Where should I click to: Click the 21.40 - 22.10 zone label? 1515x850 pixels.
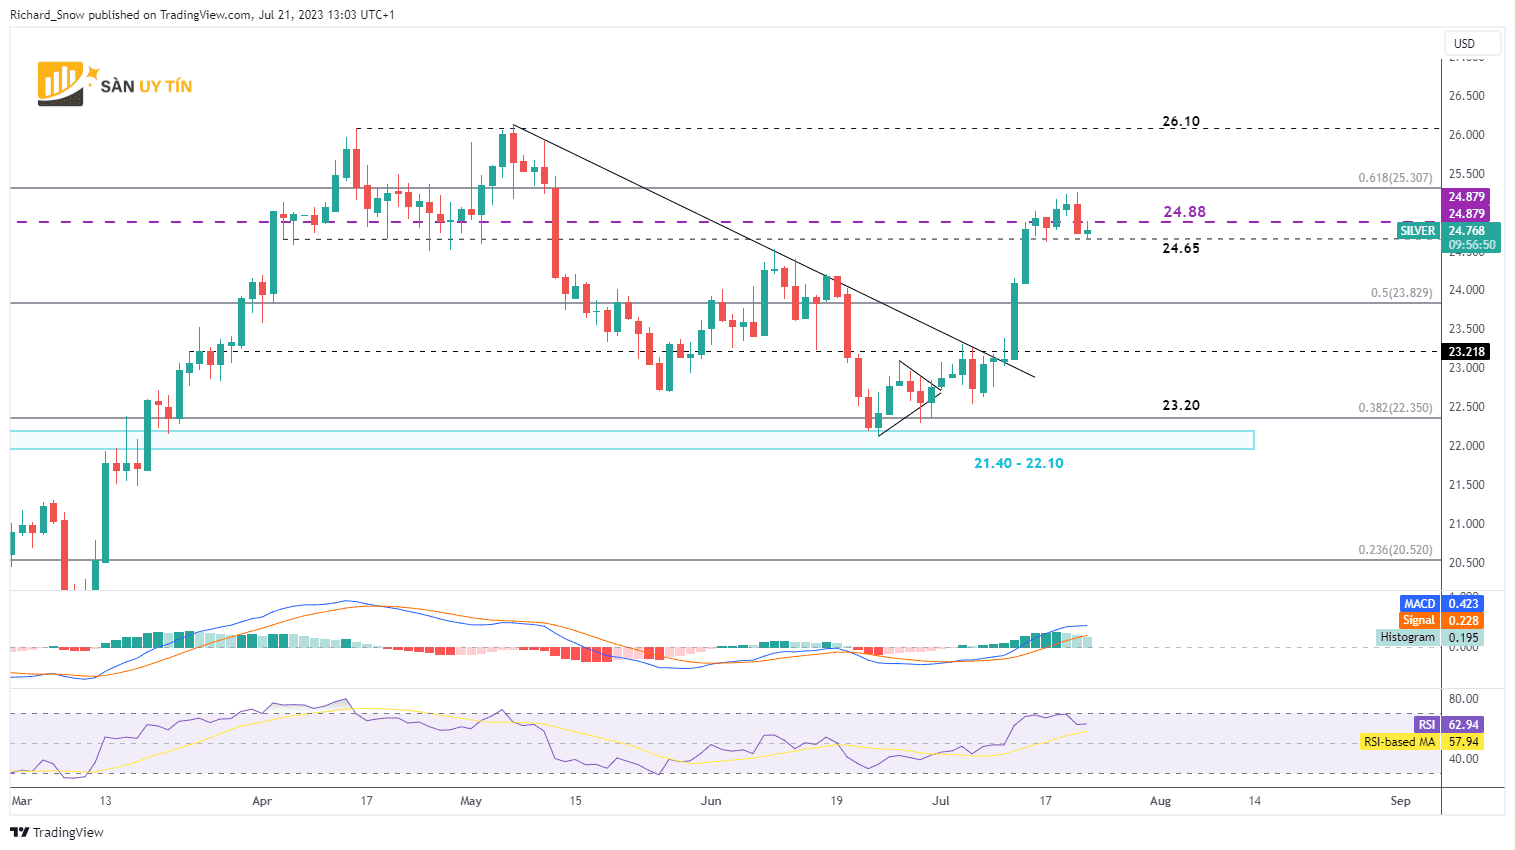pos(1019,463)
